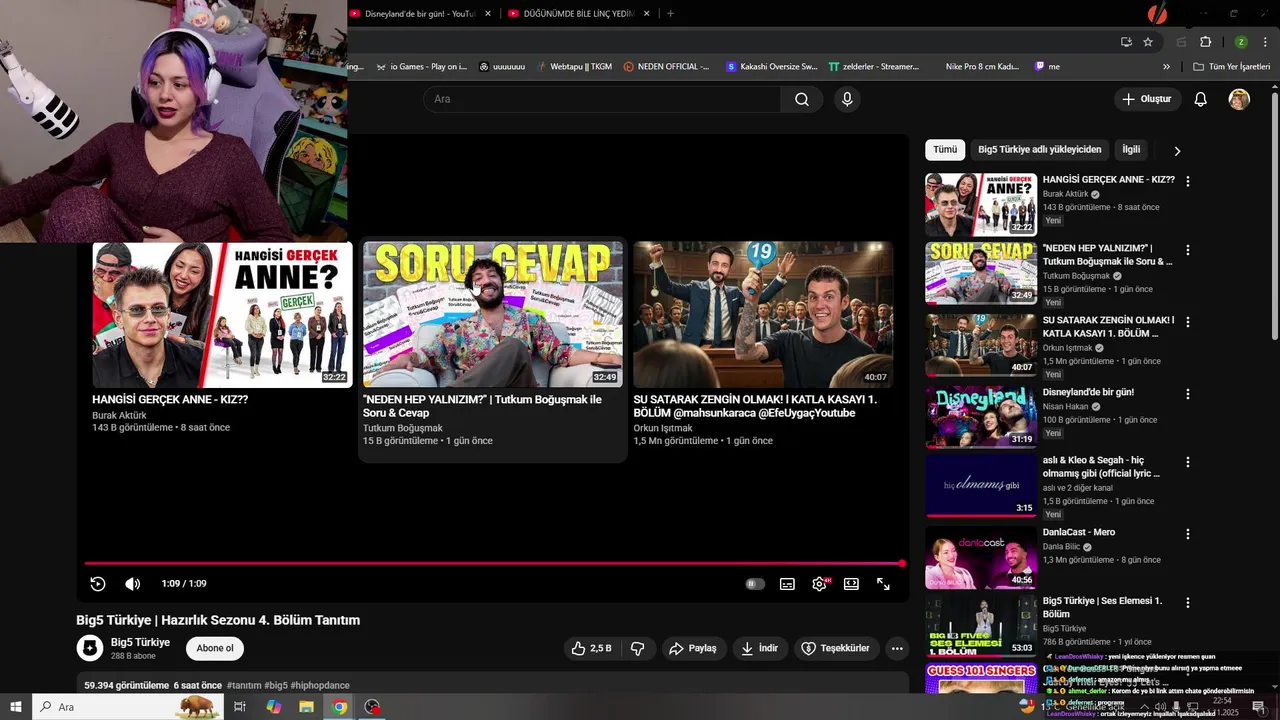Open the Twitch me bookmark
The width and height of the screenshot is (1280, 720).
pyautogui.click(x=1047, y=67)
